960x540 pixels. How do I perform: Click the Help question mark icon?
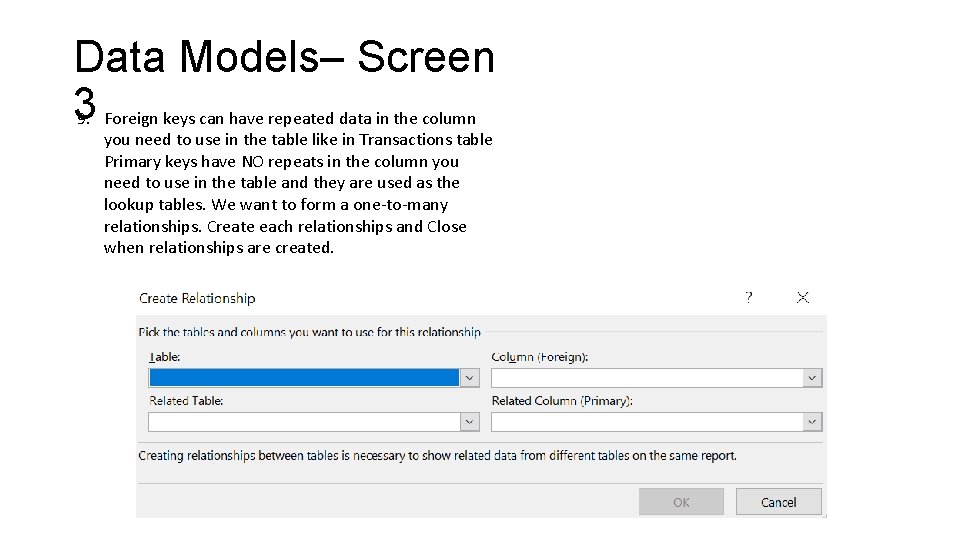(749, 297)
